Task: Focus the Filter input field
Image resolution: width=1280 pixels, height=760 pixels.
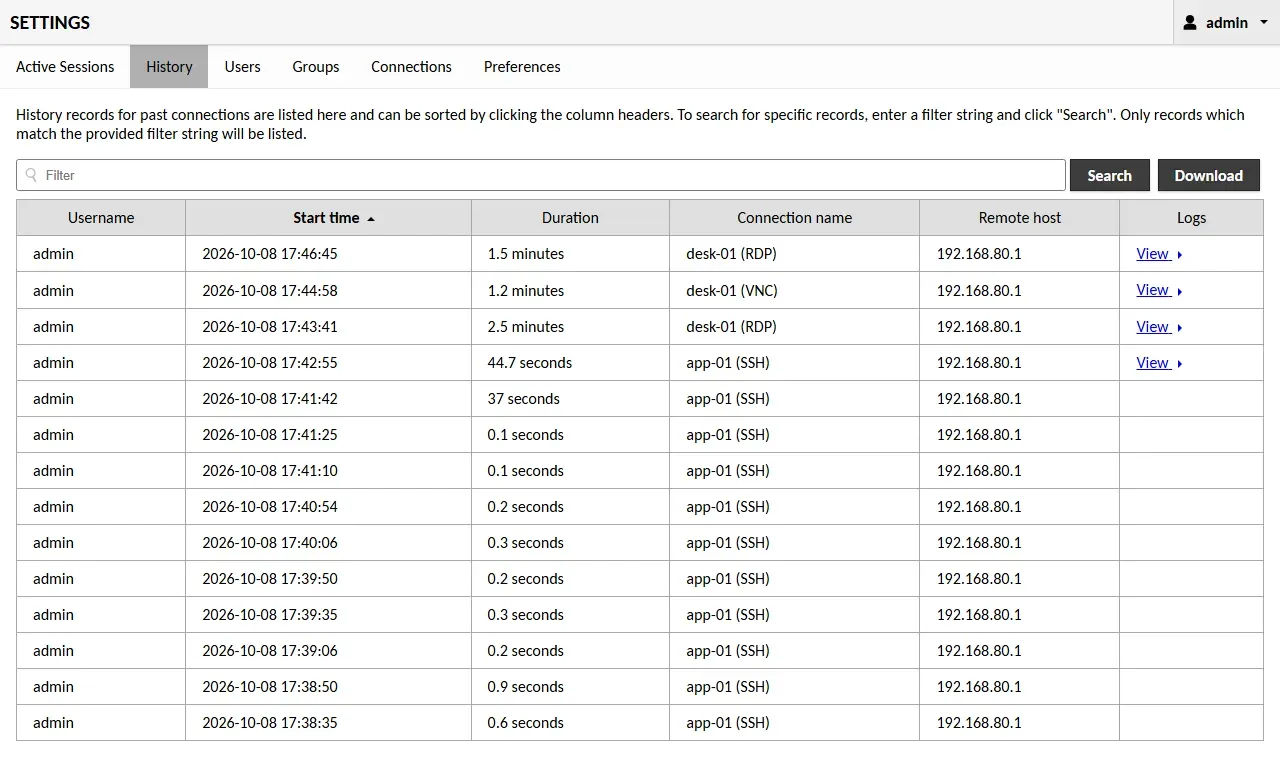Action: point(541,175)
